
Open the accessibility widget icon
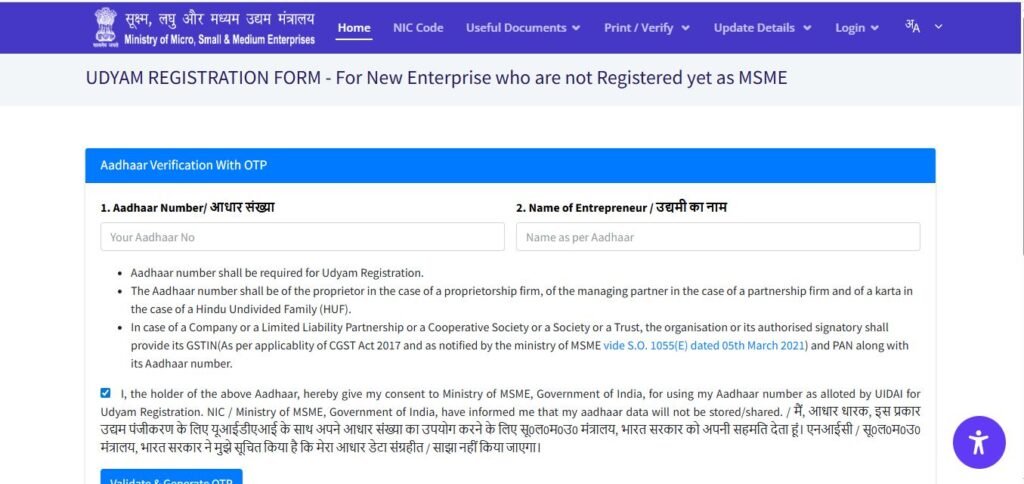click(x=978, y=442)
